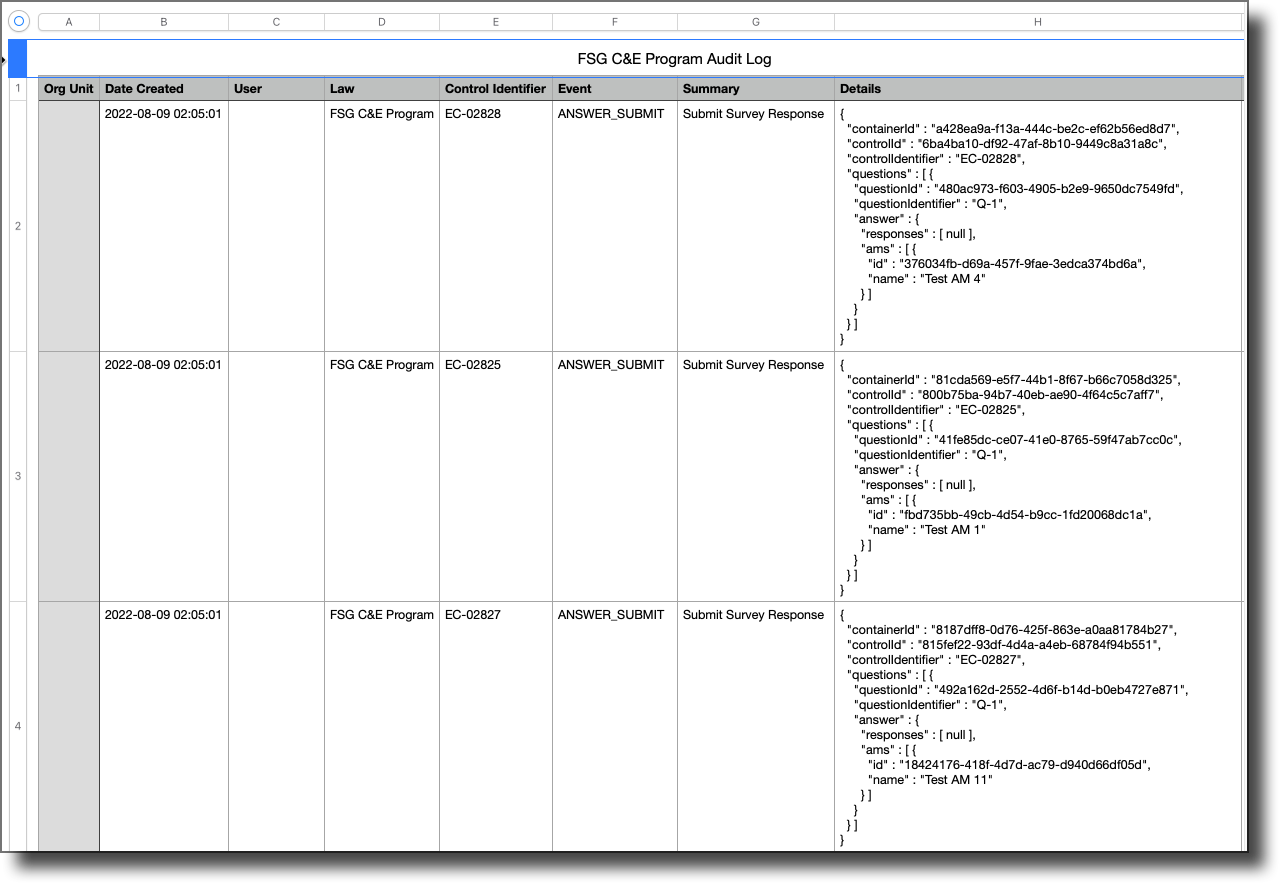This screenshot has height=884, width=1280.
Task: Select row number 3
Action: pyautogui.click(x=17, y=476)
